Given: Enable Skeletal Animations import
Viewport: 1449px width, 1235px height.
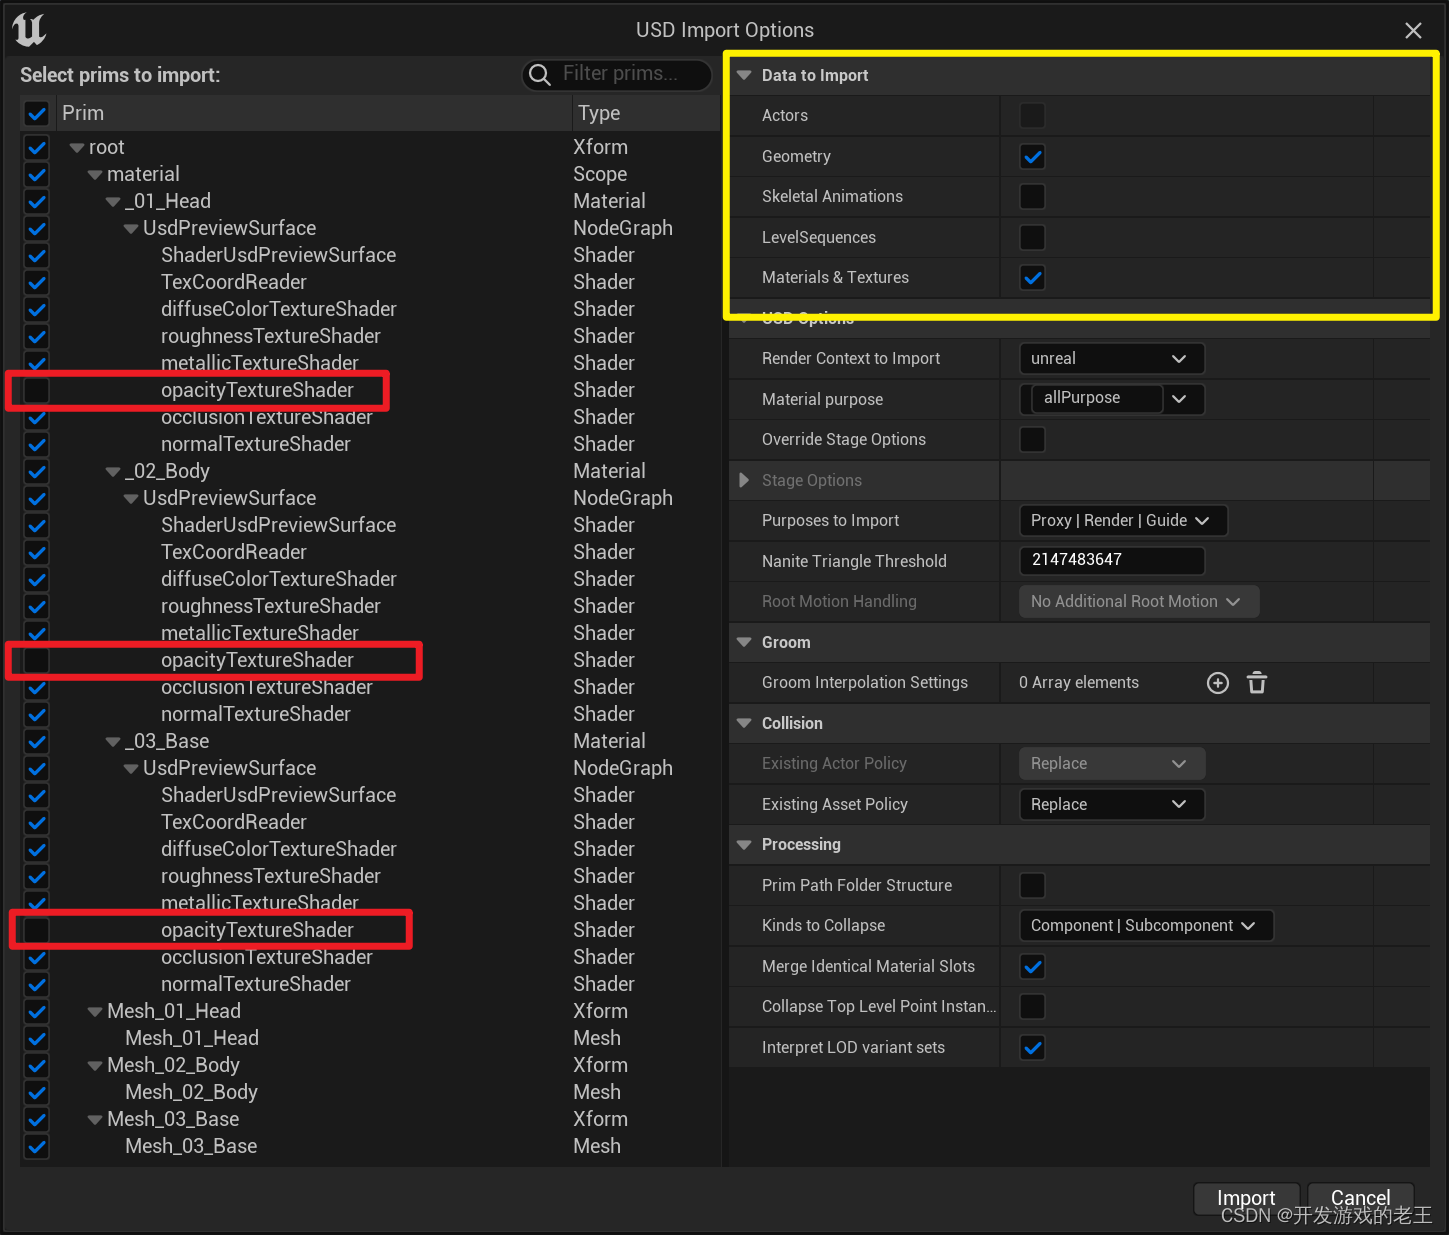Looking at the screenshot, I should click(x=1032, y=197).
